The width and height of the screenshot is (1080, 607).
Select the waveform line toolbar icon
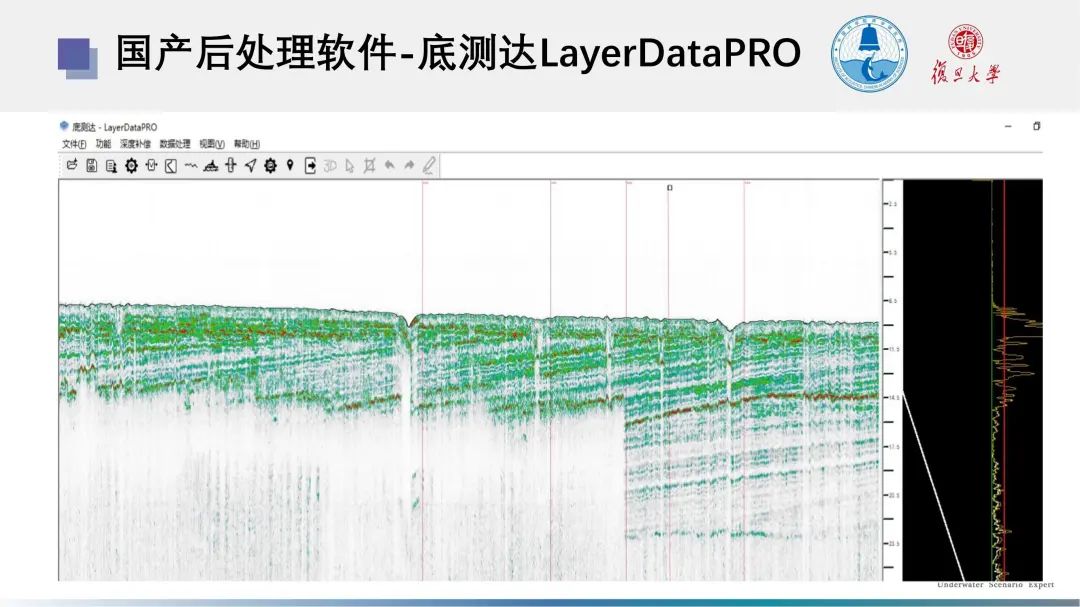pos(190,166)
